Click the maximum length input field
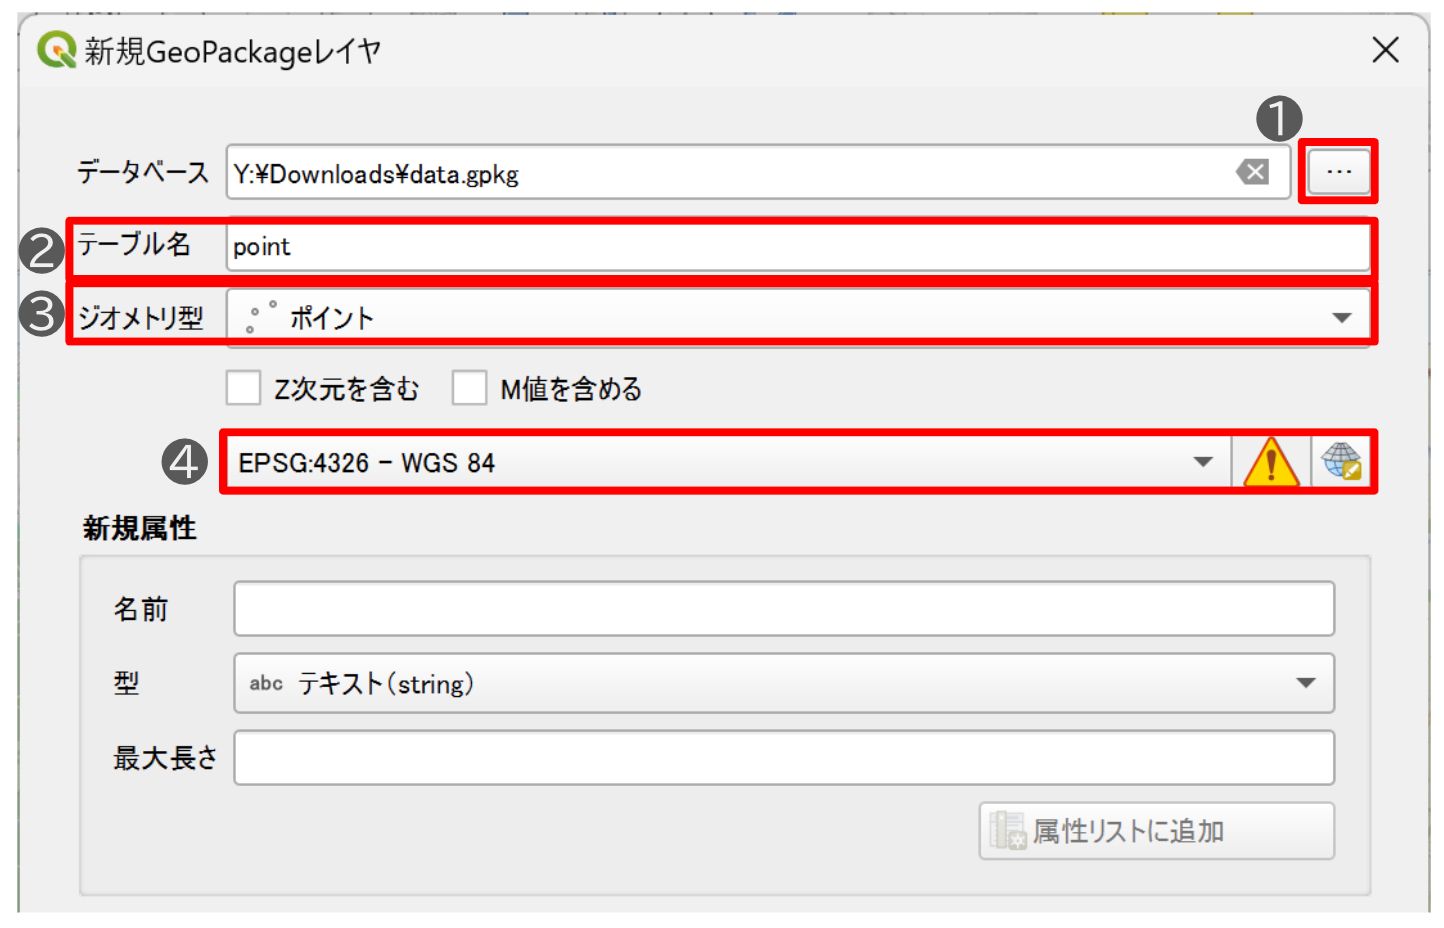 (x=784, y=758)
